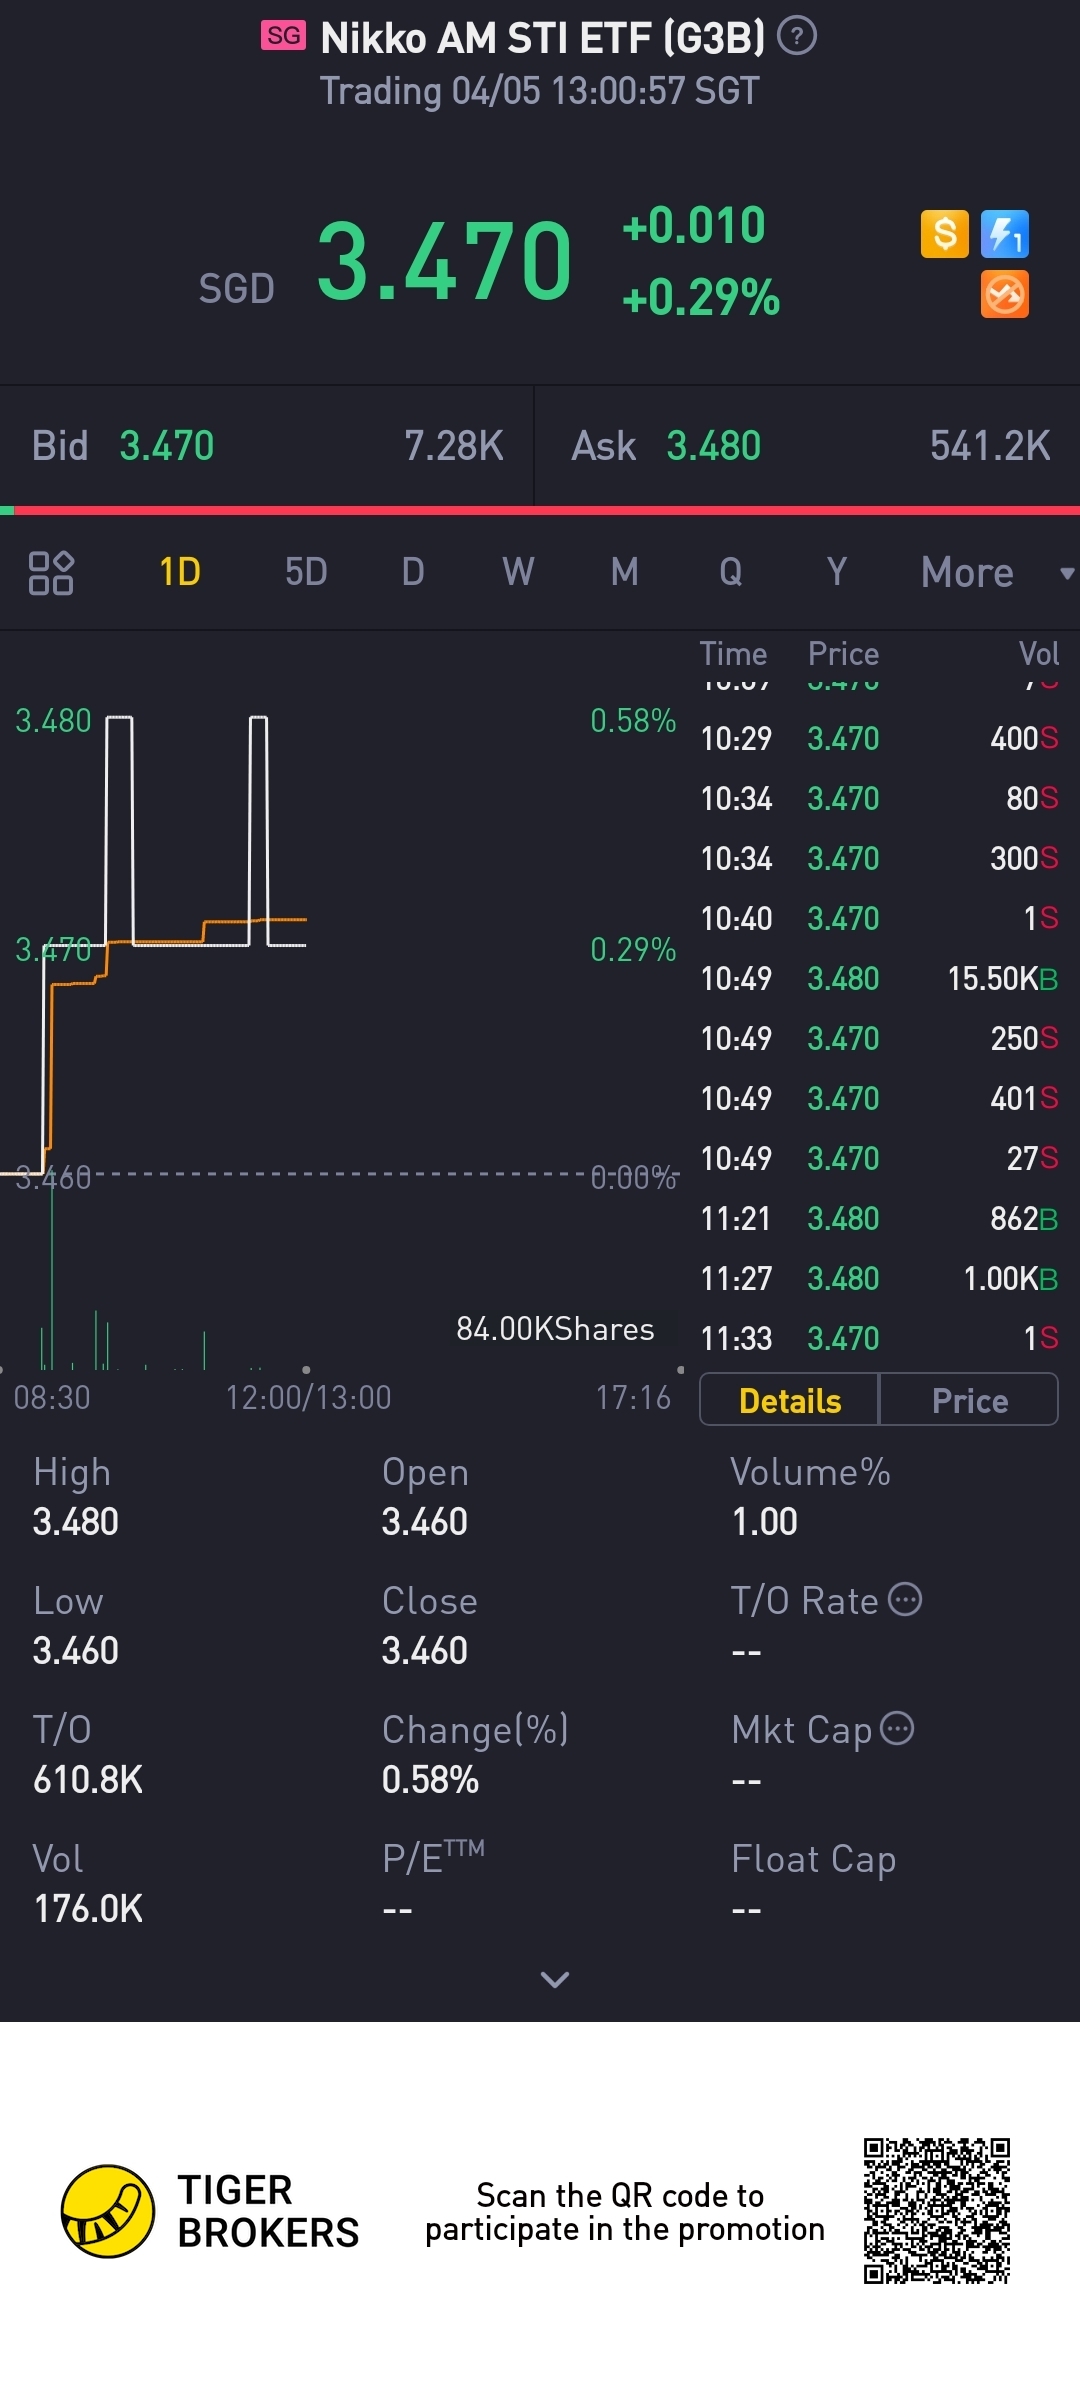Tap the Open price 3.460
This screenshot has width=1080, height=2402.
[424, 1522]
